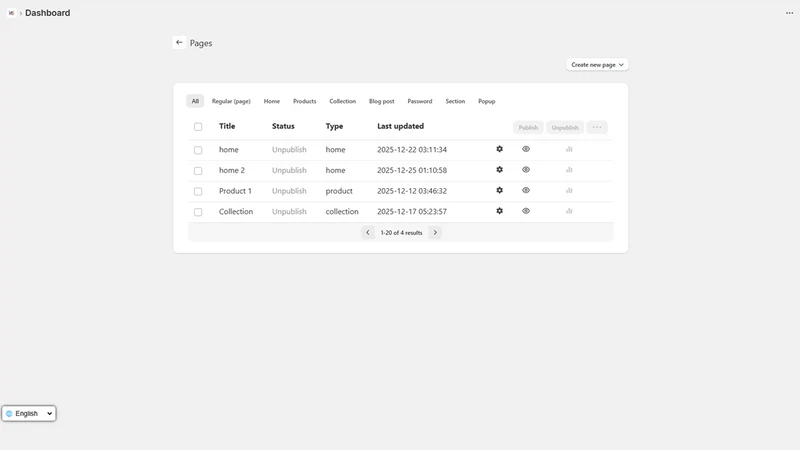Switch to the Password tab
This screenshot has width=800, height=450.
[x=420, y=101]
